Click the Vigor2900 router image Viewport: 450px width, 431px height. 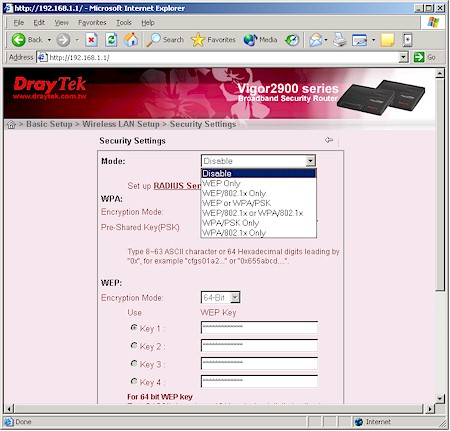[x=381, y=97]
